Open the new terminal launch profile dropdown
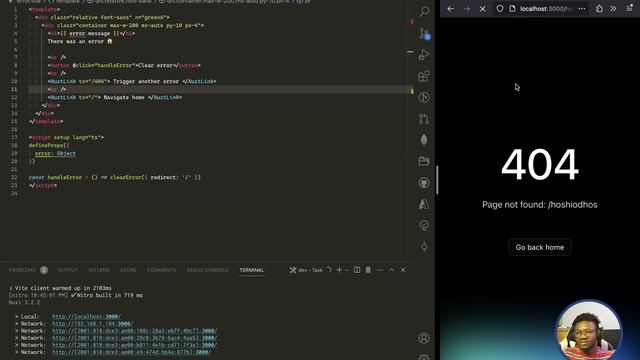 347,270
